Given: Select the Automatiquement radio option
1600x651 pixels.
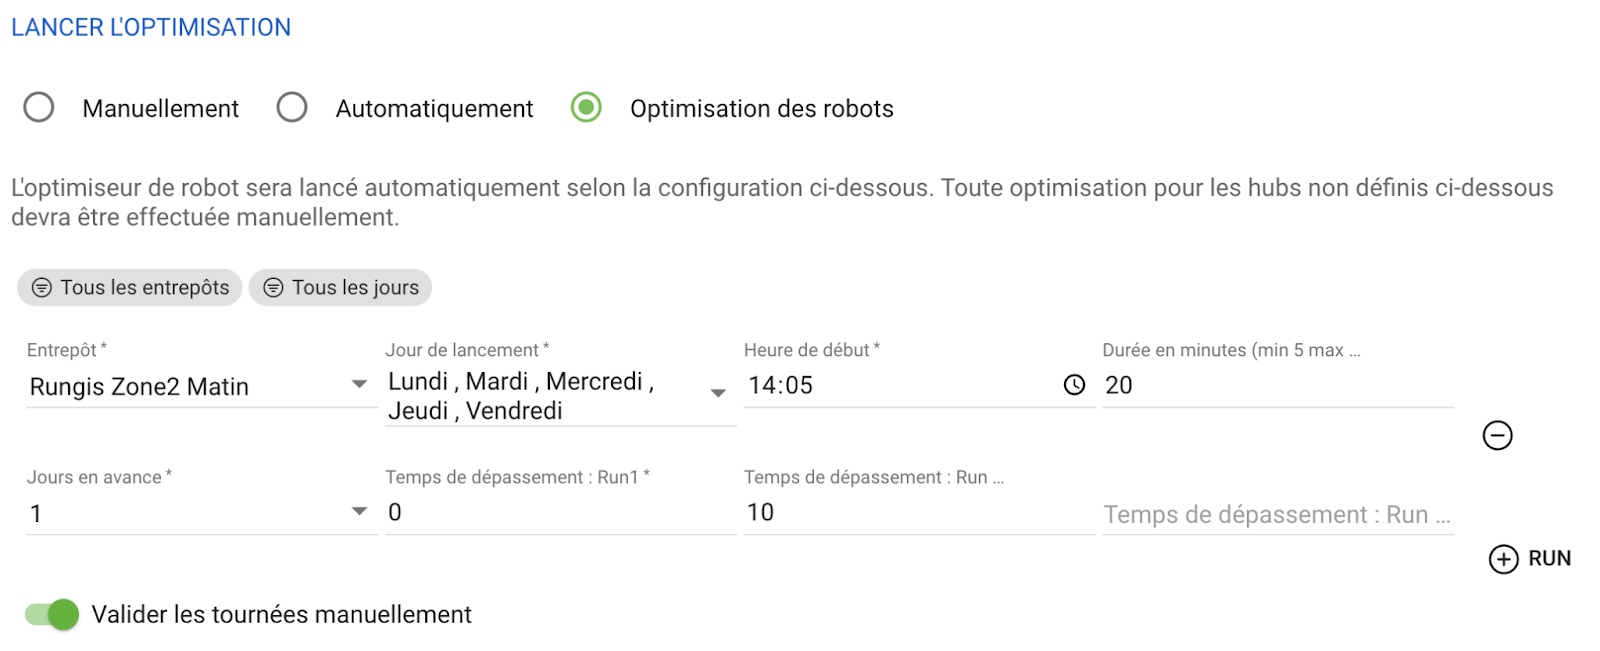Looking at the screenshot, I should (x=292, y=107).
